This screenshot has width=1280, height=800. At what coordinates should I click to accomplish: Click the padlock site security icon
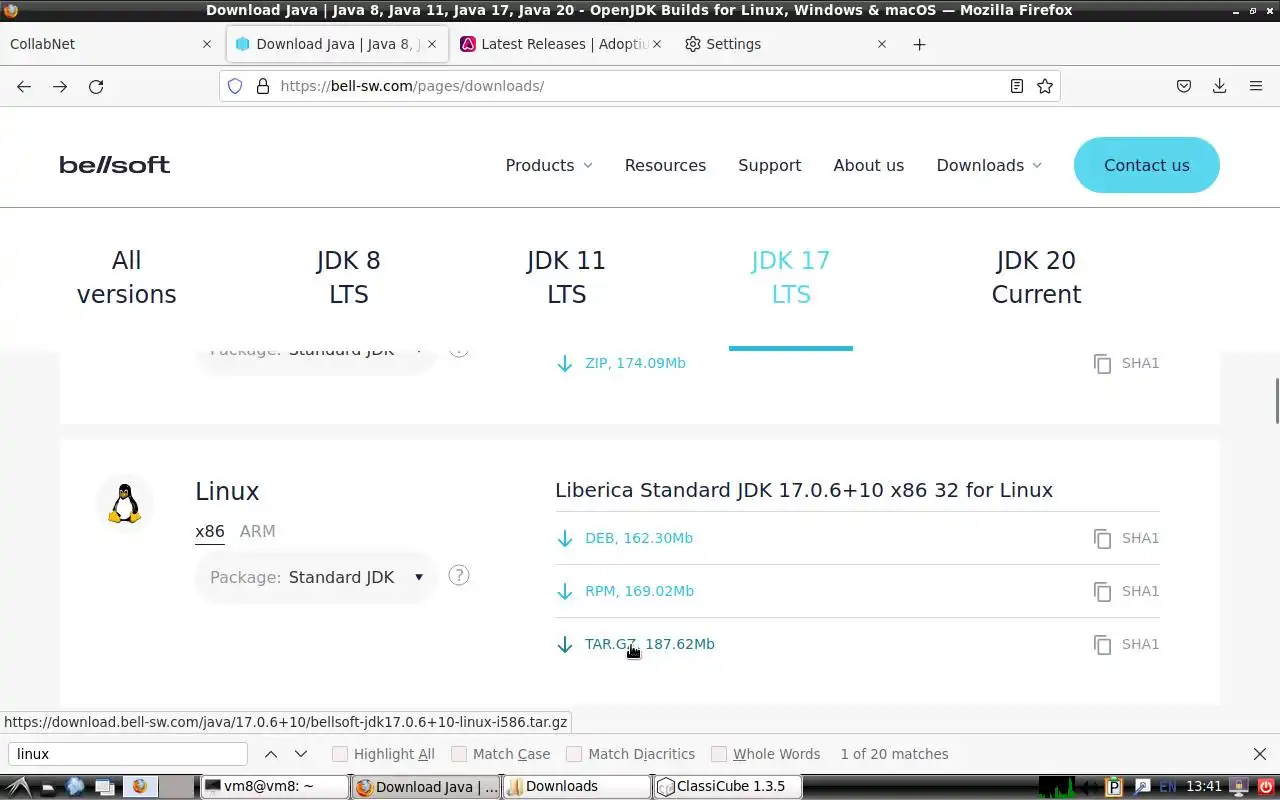coord(263,86)
